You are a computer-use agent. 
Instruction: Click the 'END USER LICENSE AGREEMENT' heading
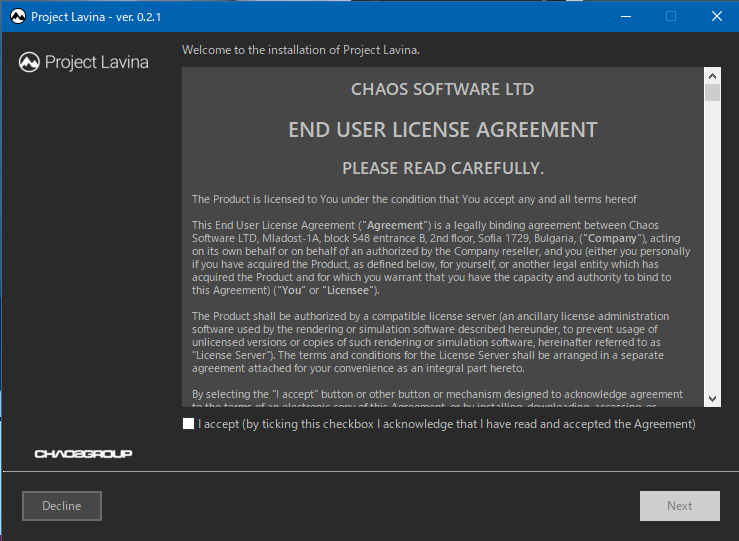(x=443, y=130)
